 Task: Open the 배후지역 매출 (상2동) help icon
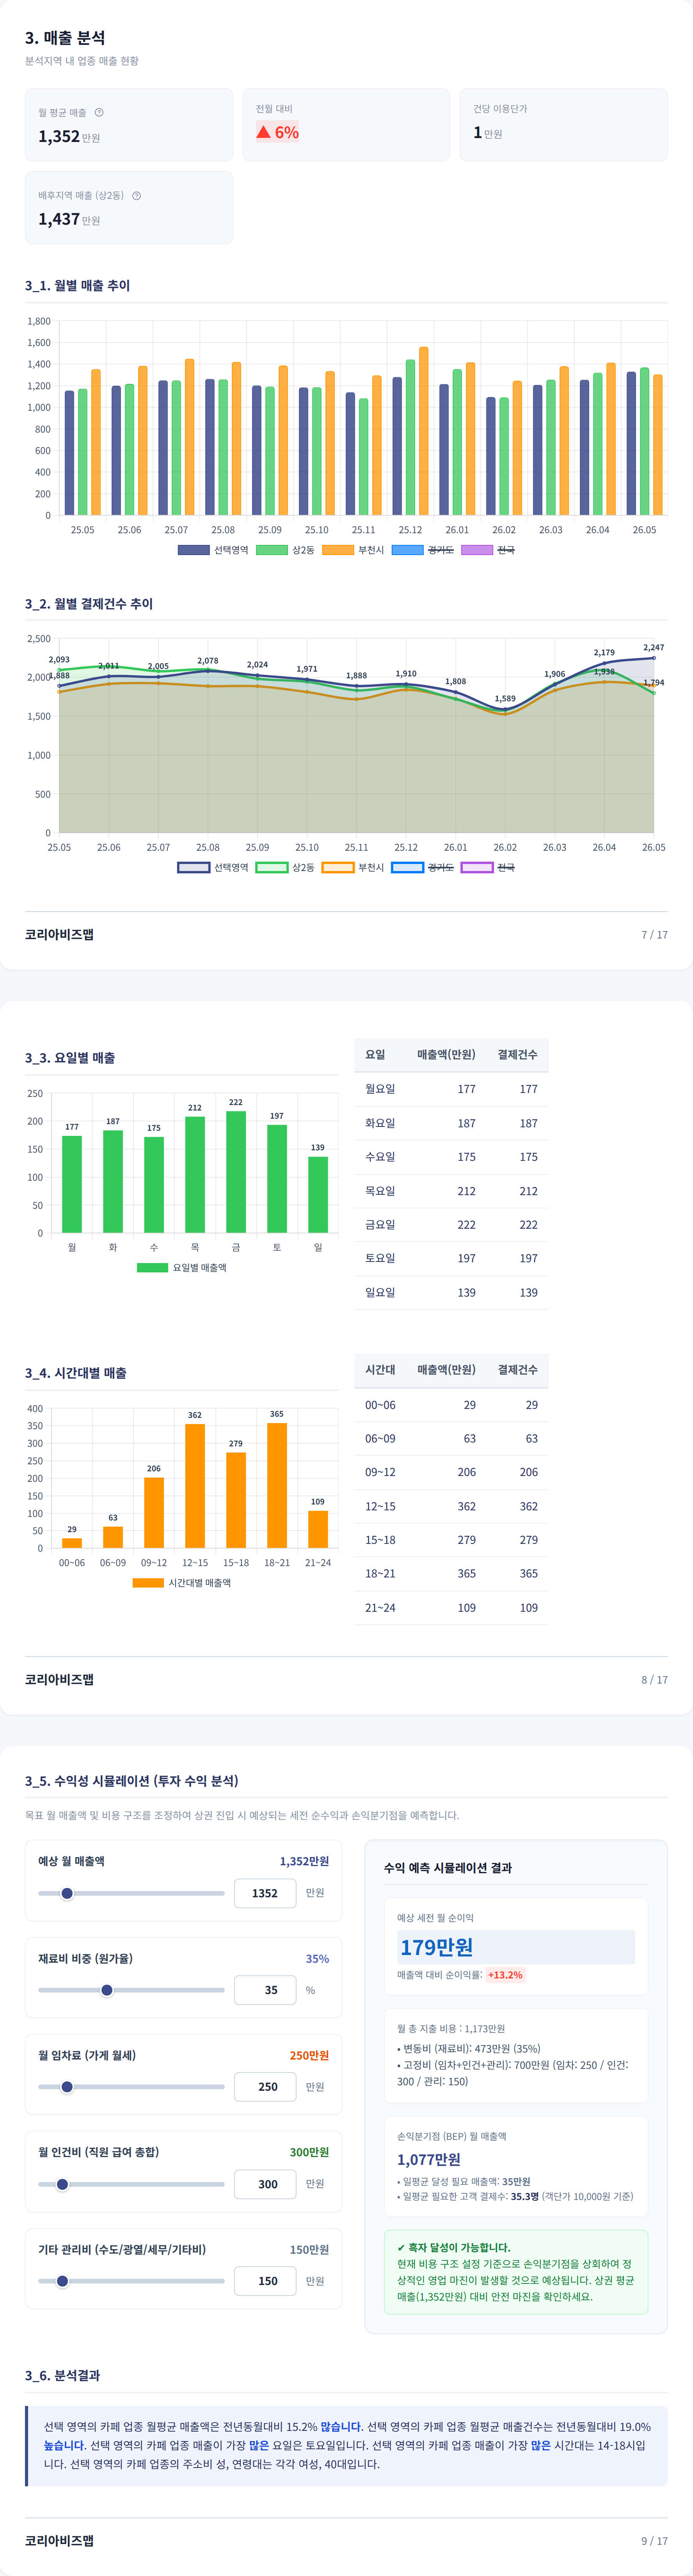click(x=136, y=195)
